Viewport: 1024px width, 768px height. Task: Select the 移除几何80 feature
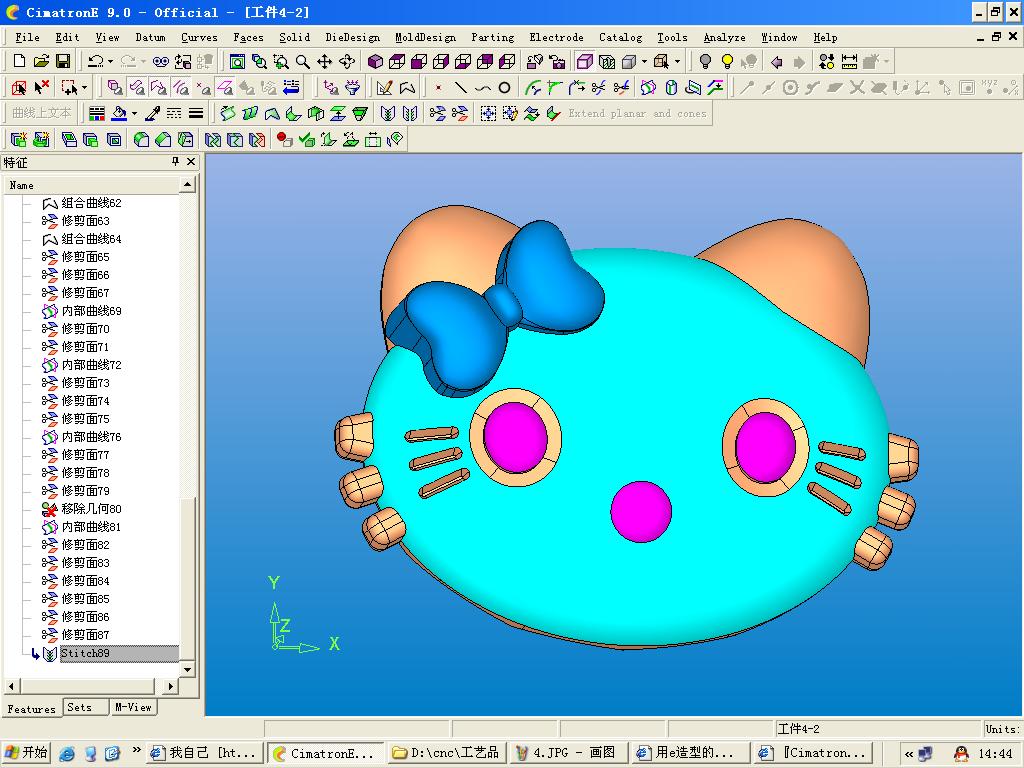[91, 509]
